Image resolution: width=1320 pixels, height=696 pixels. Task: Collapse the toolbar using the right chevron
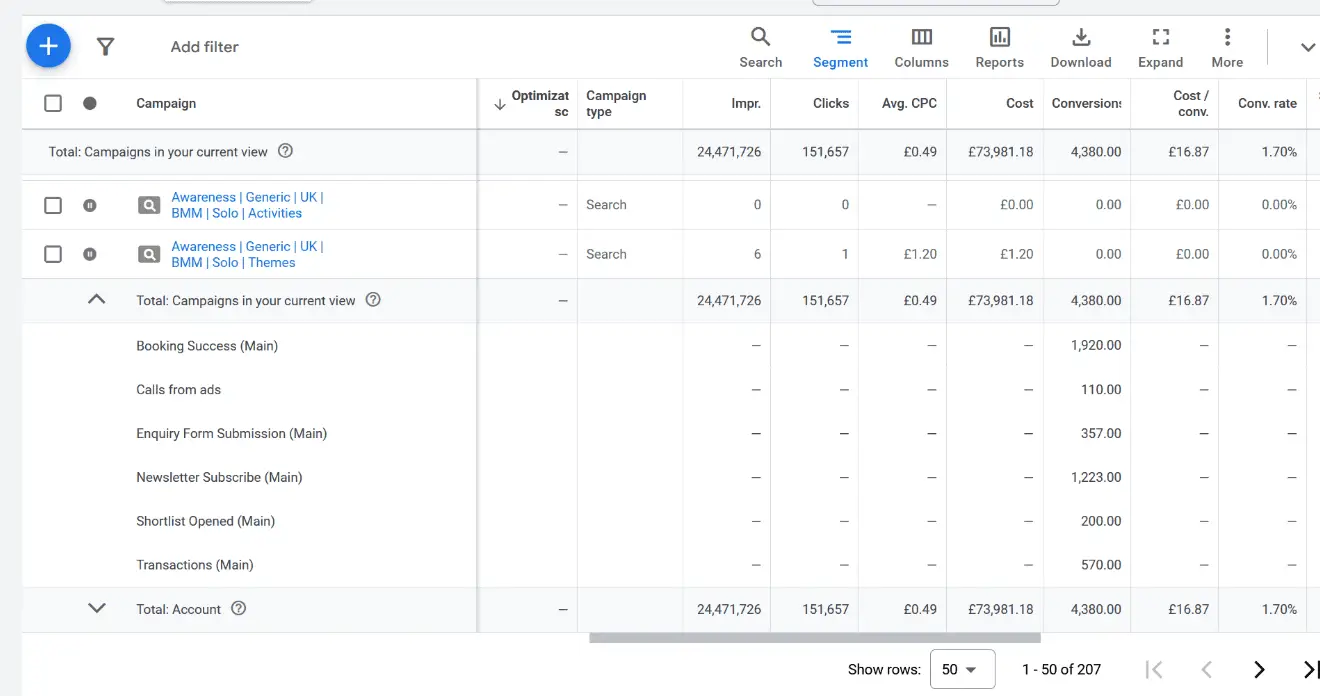pos(1308,46)
